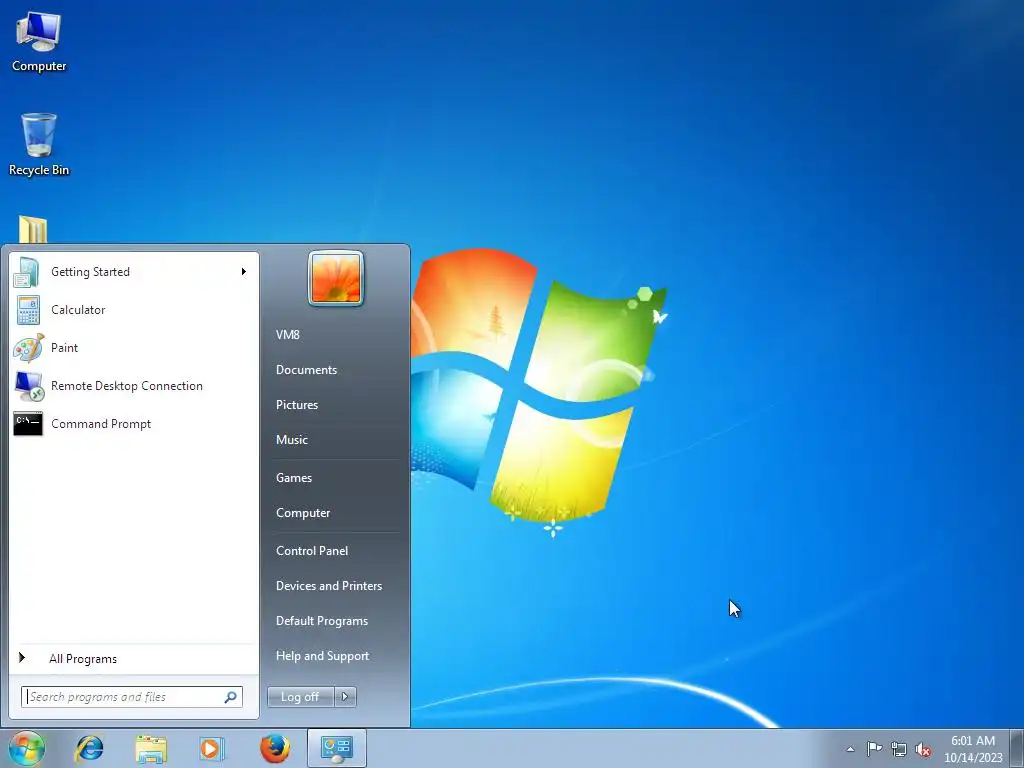Click the Paint palette icon
This screenshot has height=768, width=1024.
coord(28,348)
